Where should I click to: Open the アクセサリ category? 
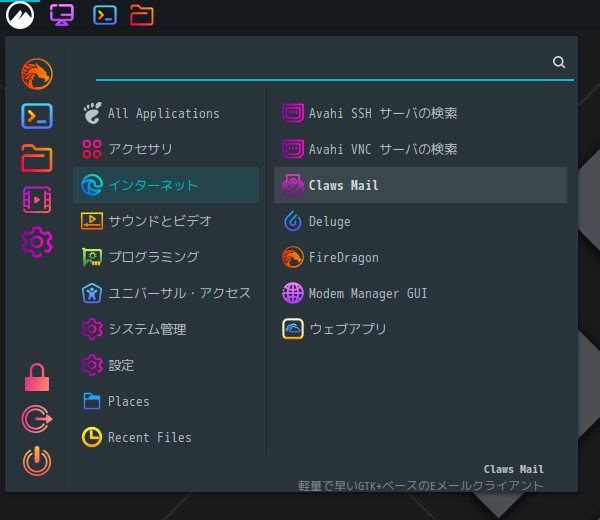166,149
